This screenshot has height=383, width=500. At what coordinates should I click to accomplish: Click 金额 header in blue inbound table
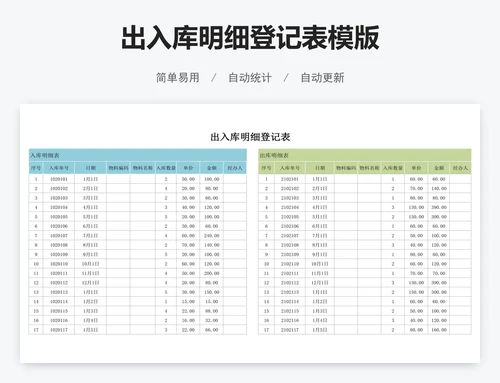point(212,168)
